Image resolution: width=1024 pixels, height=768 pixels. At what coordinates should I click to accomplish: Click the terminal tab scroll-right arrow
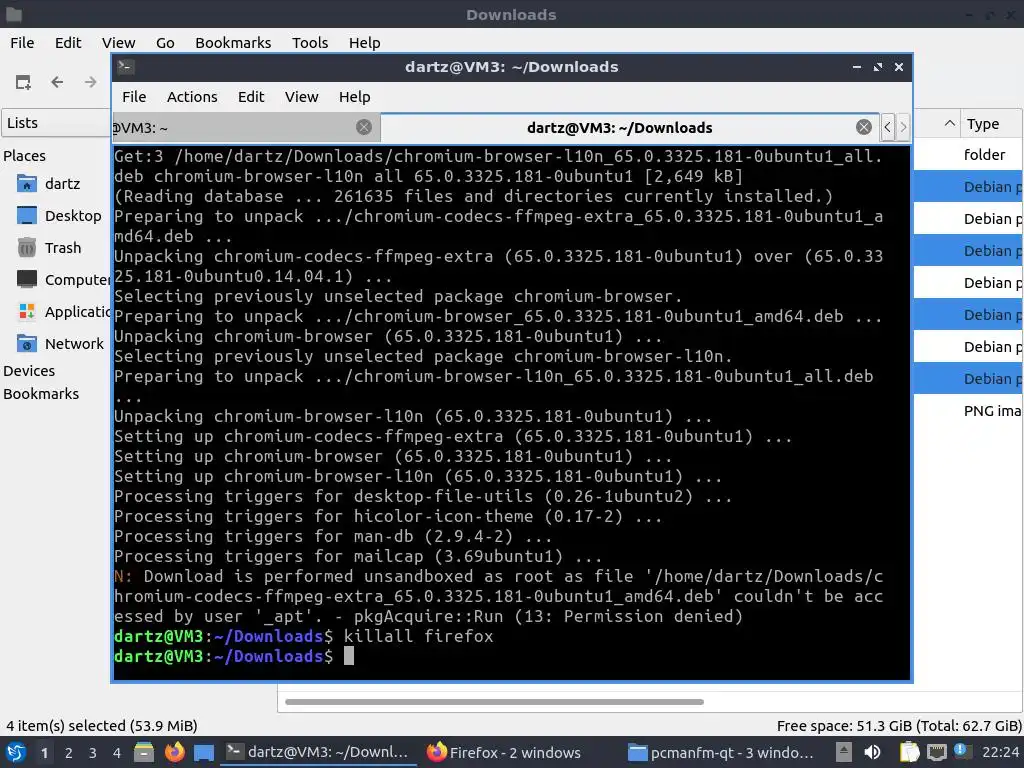[903, 127]
